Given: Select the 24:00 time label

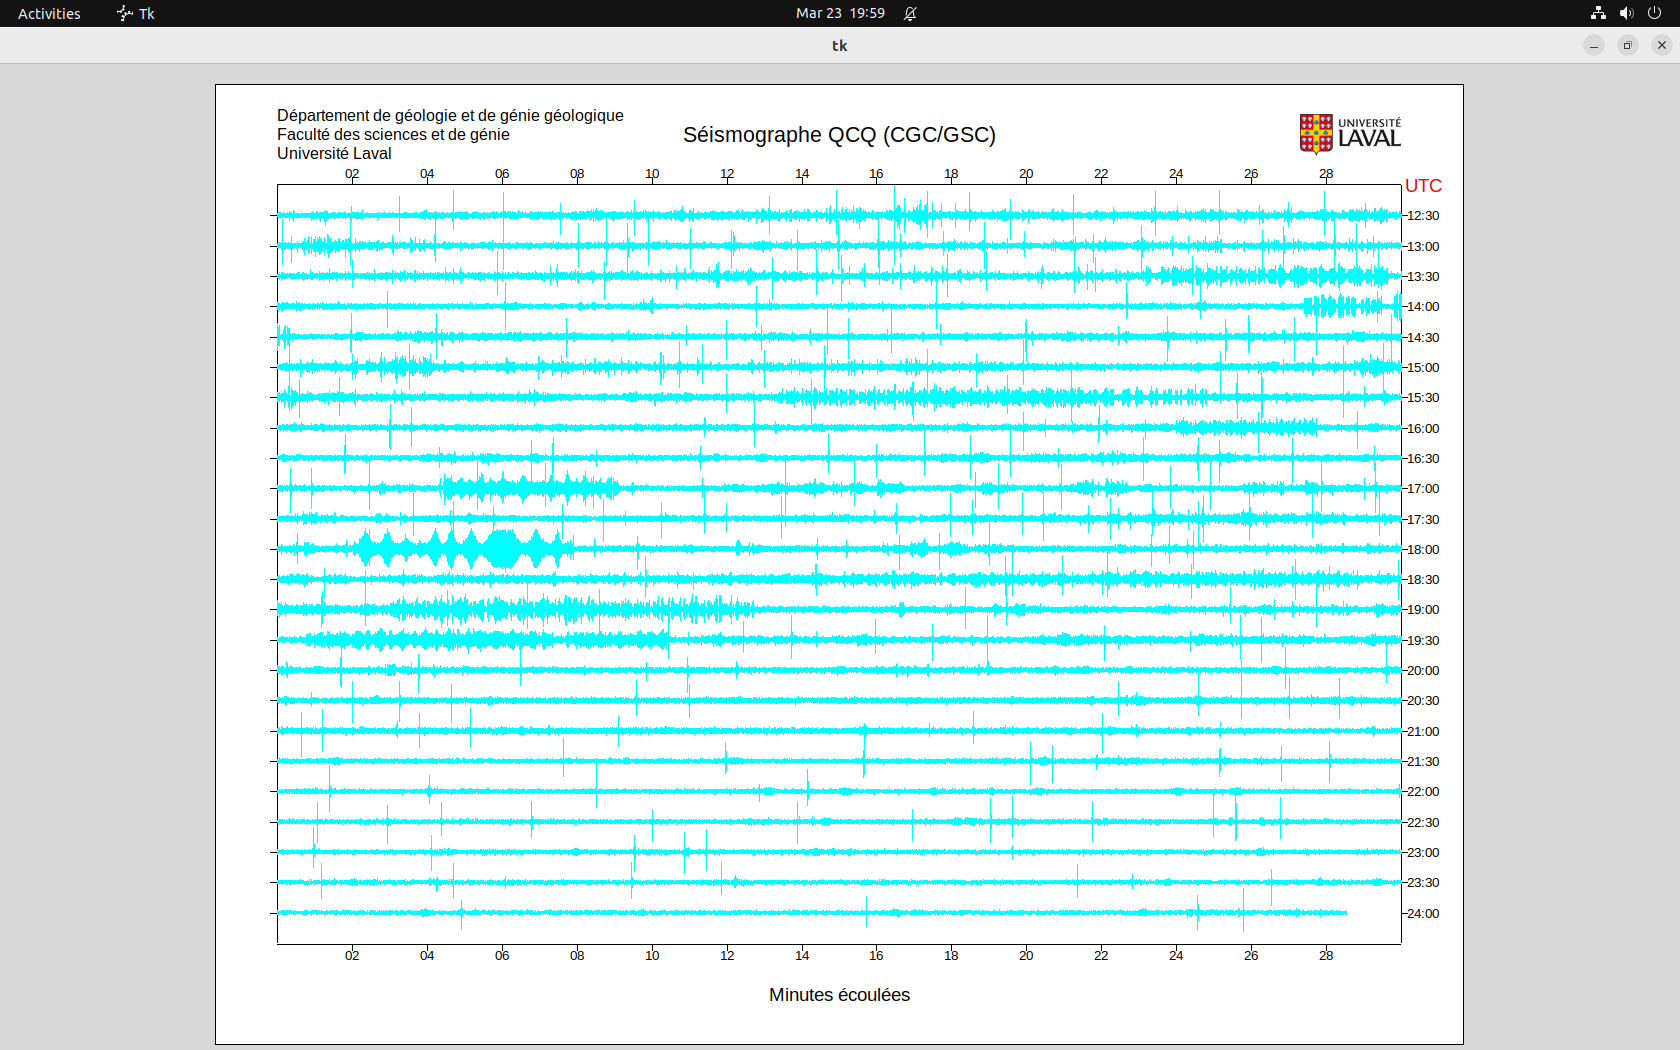Looking at the screenshot, I should tap(1423, 914).
